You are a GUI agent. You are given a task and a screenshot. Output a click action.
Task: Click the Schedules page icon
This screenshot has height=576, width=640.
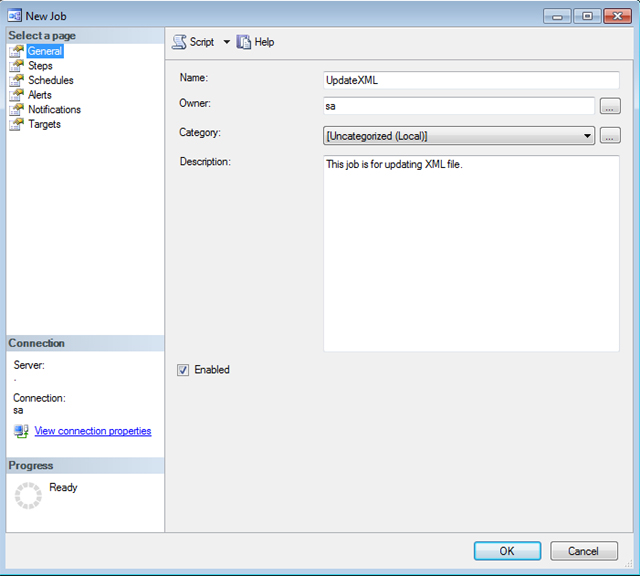[16, 80]
